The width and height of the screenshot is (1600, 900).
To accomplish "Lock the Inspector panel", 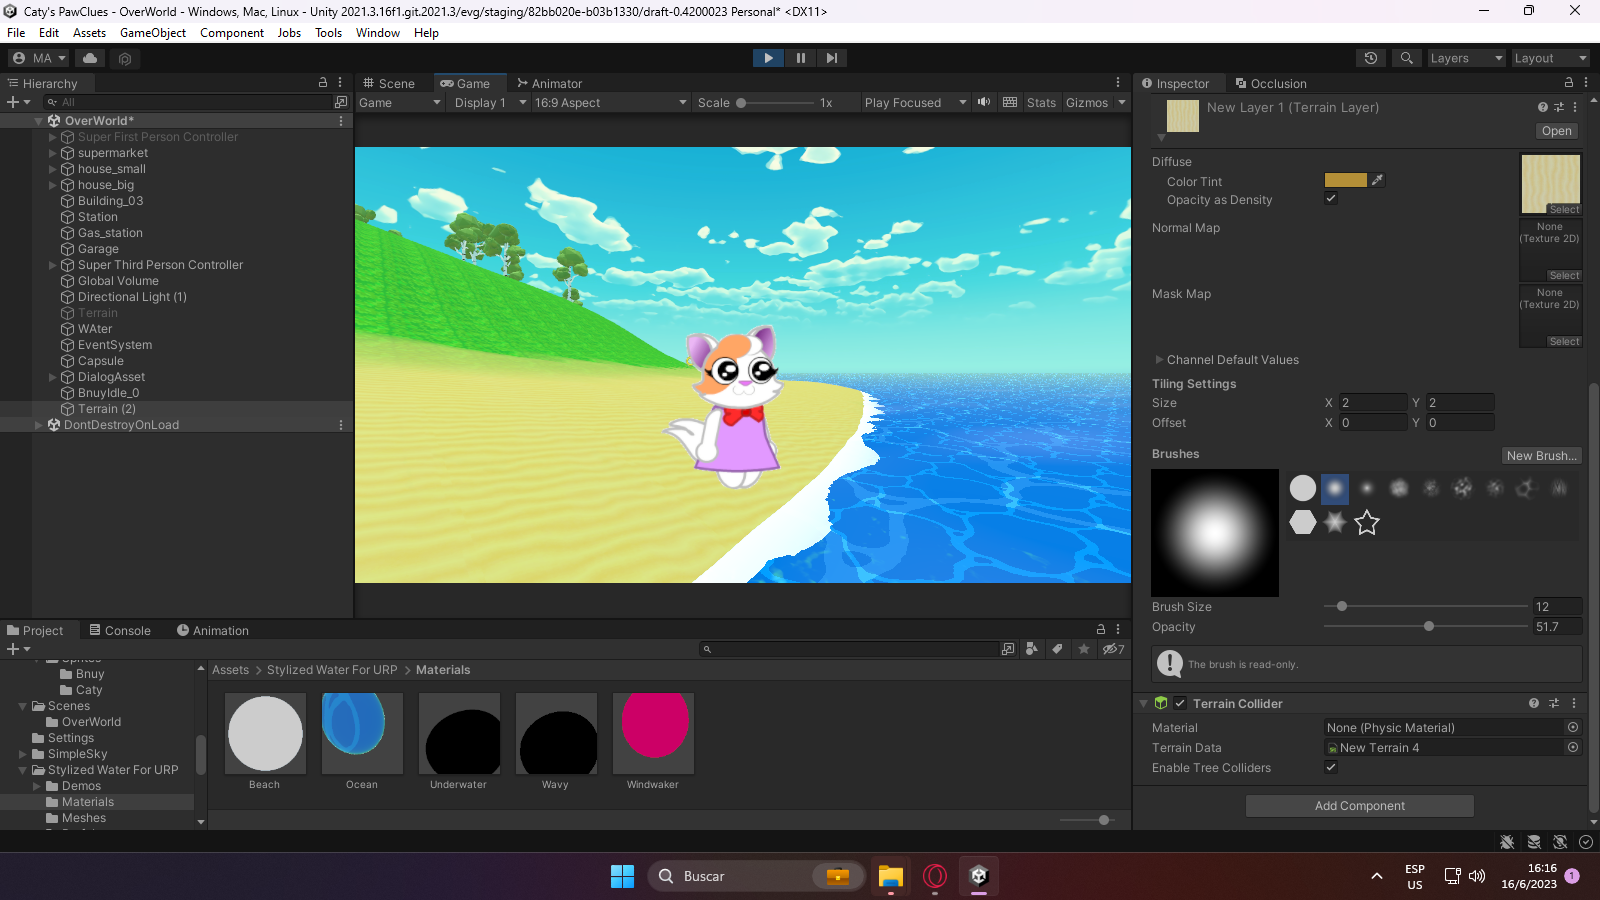I will [1569, 83].
